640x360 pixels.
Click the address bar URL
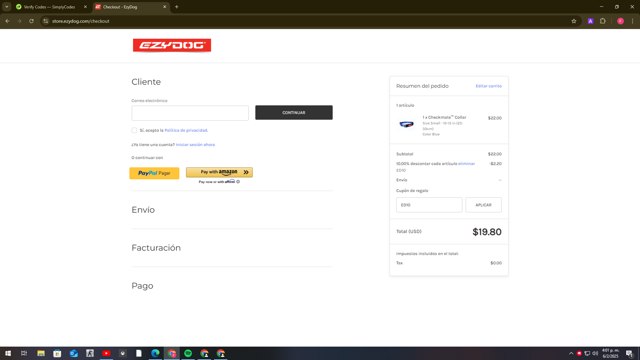point(80,21)
